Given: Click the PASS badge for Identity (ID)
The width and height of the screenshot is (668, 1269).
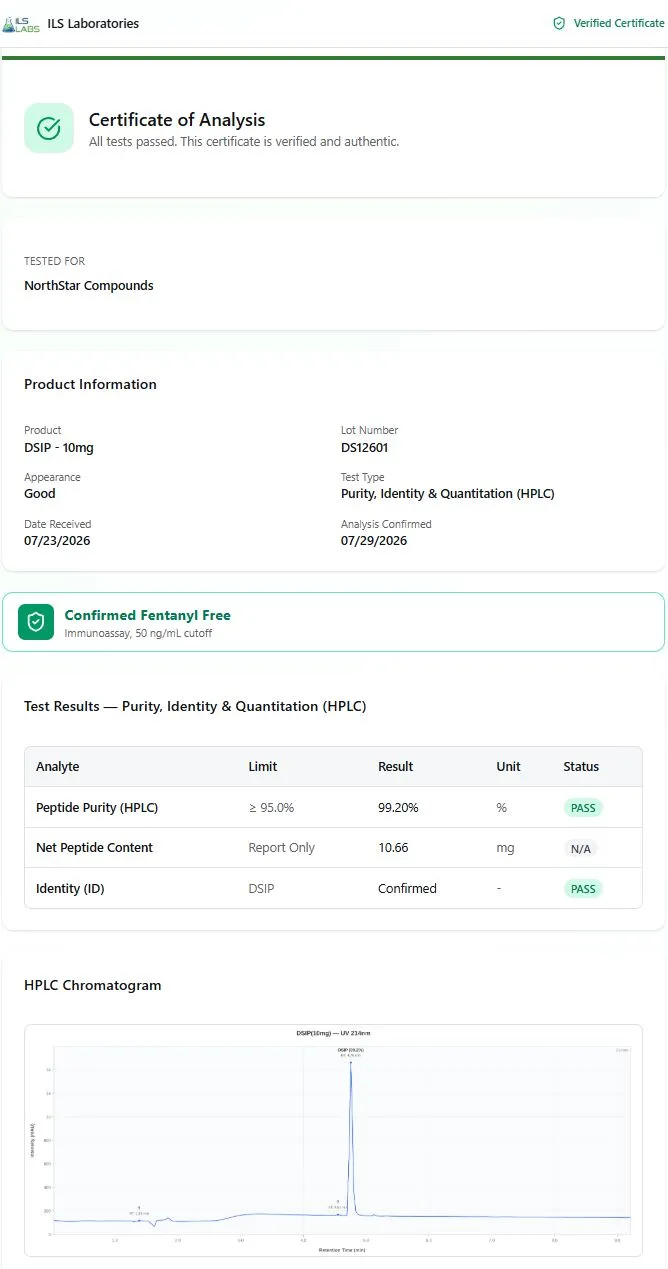Looking at the screenshot, I should click(x=583, y=889).
